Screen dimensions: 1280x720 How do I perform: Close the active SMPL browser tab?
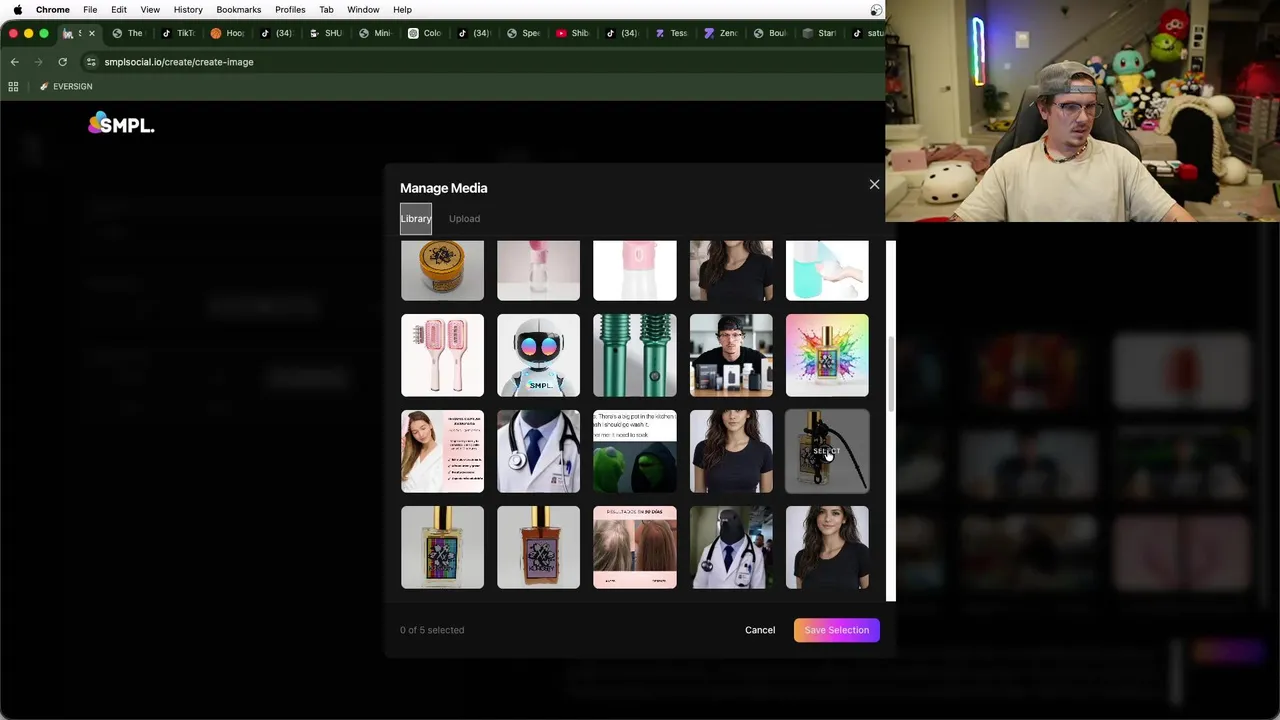91,33
